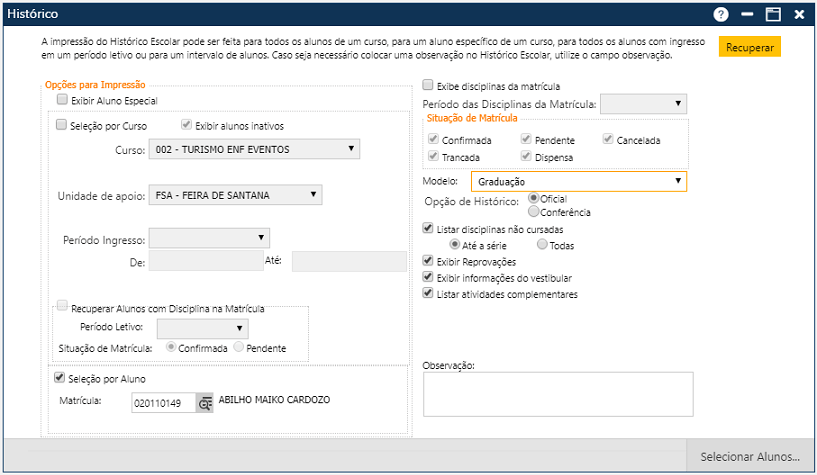Click the Matrícula search lookup icon
The width and height of the screenshot is (817, 475).
pos(205,402)
